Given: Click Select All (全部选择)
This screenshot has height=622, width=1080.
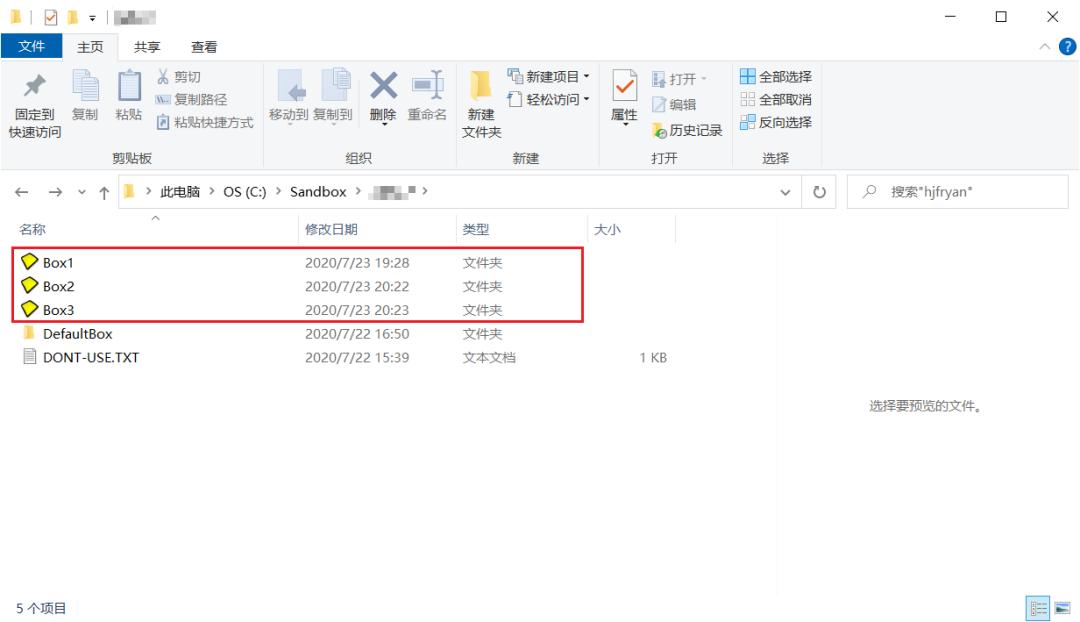Looking at the screenshot, I should point(776,76).
